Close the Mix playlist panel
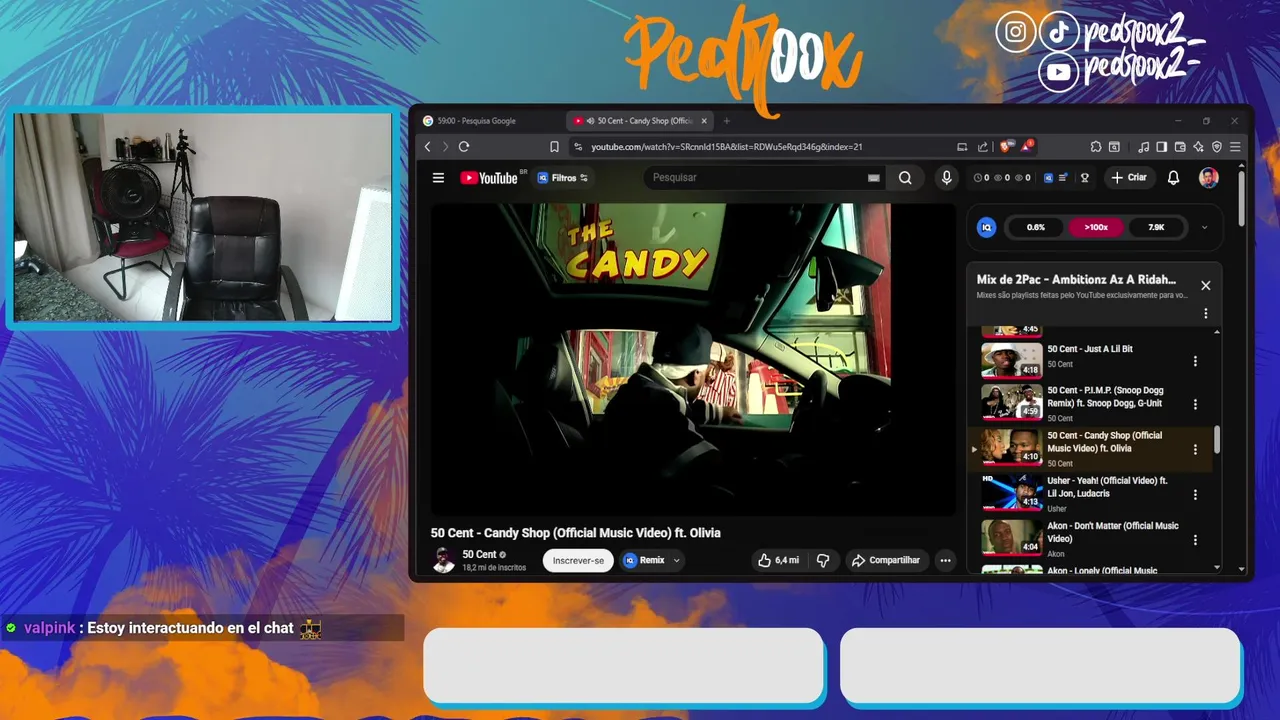 click(1205, 286)
